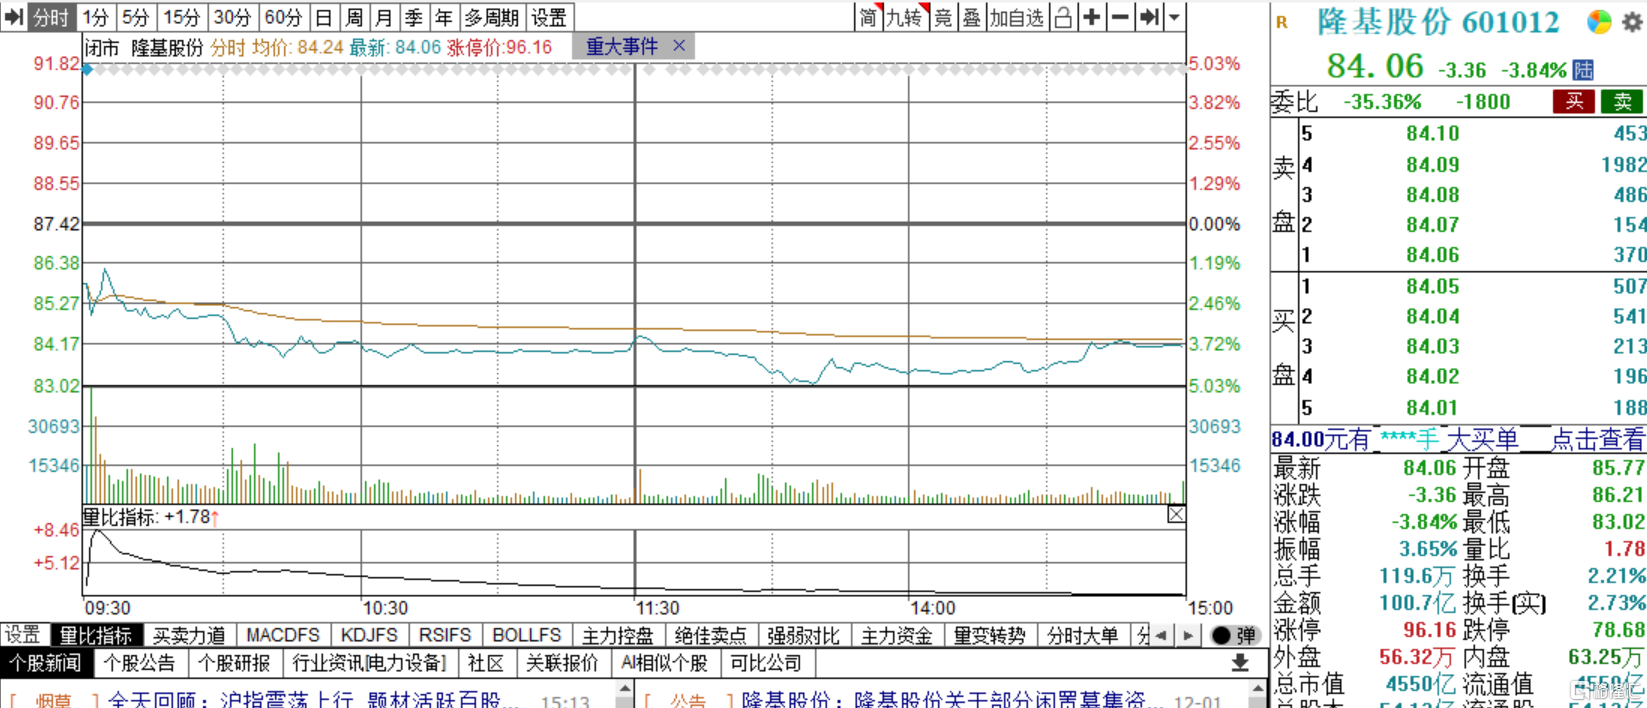Close the 重大事件 tab
The image size is (1647, 708).
tap(679, 45)
